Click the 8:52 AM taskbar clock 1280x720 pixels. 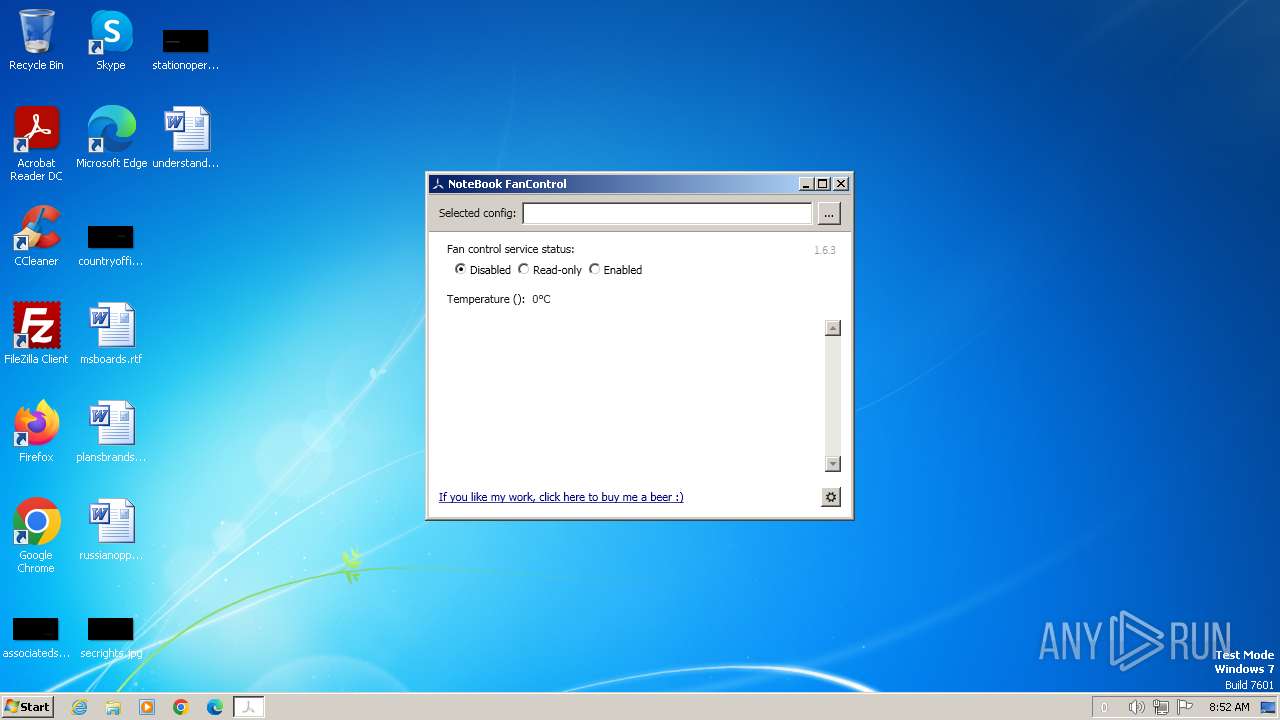pos(1229,707)
